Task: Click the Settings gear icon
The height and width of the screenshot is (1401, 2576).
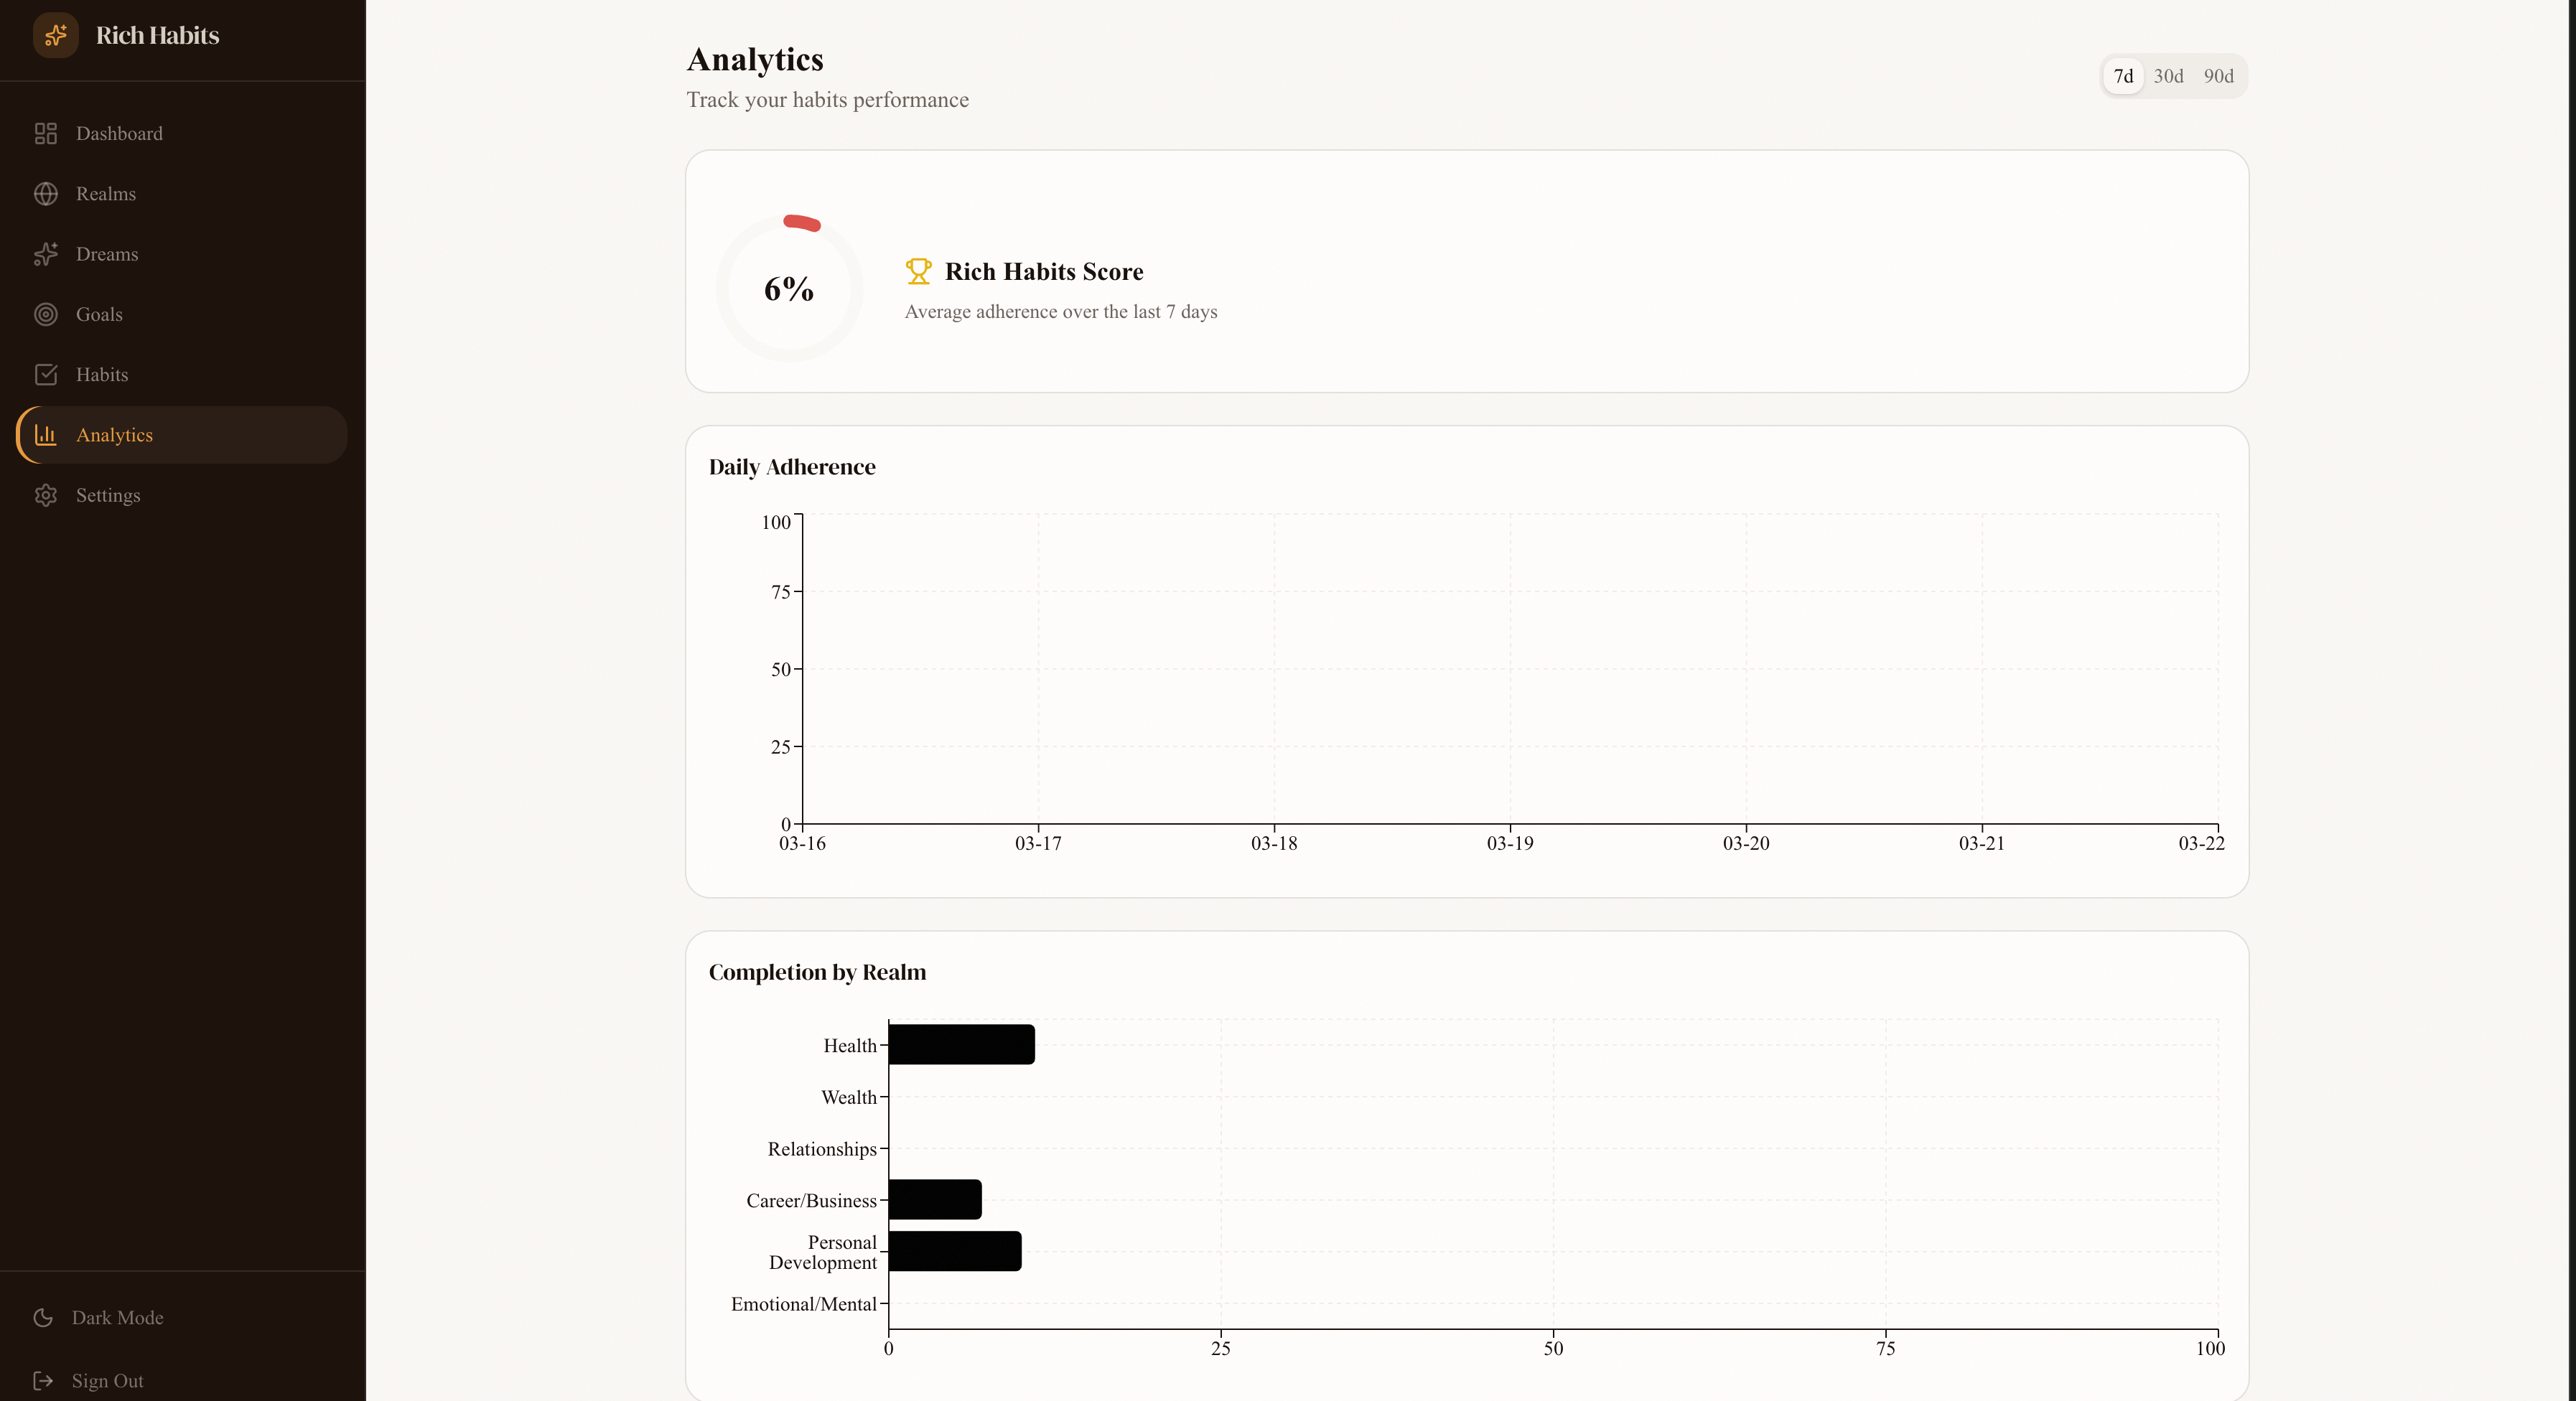Action: (46, 495)
